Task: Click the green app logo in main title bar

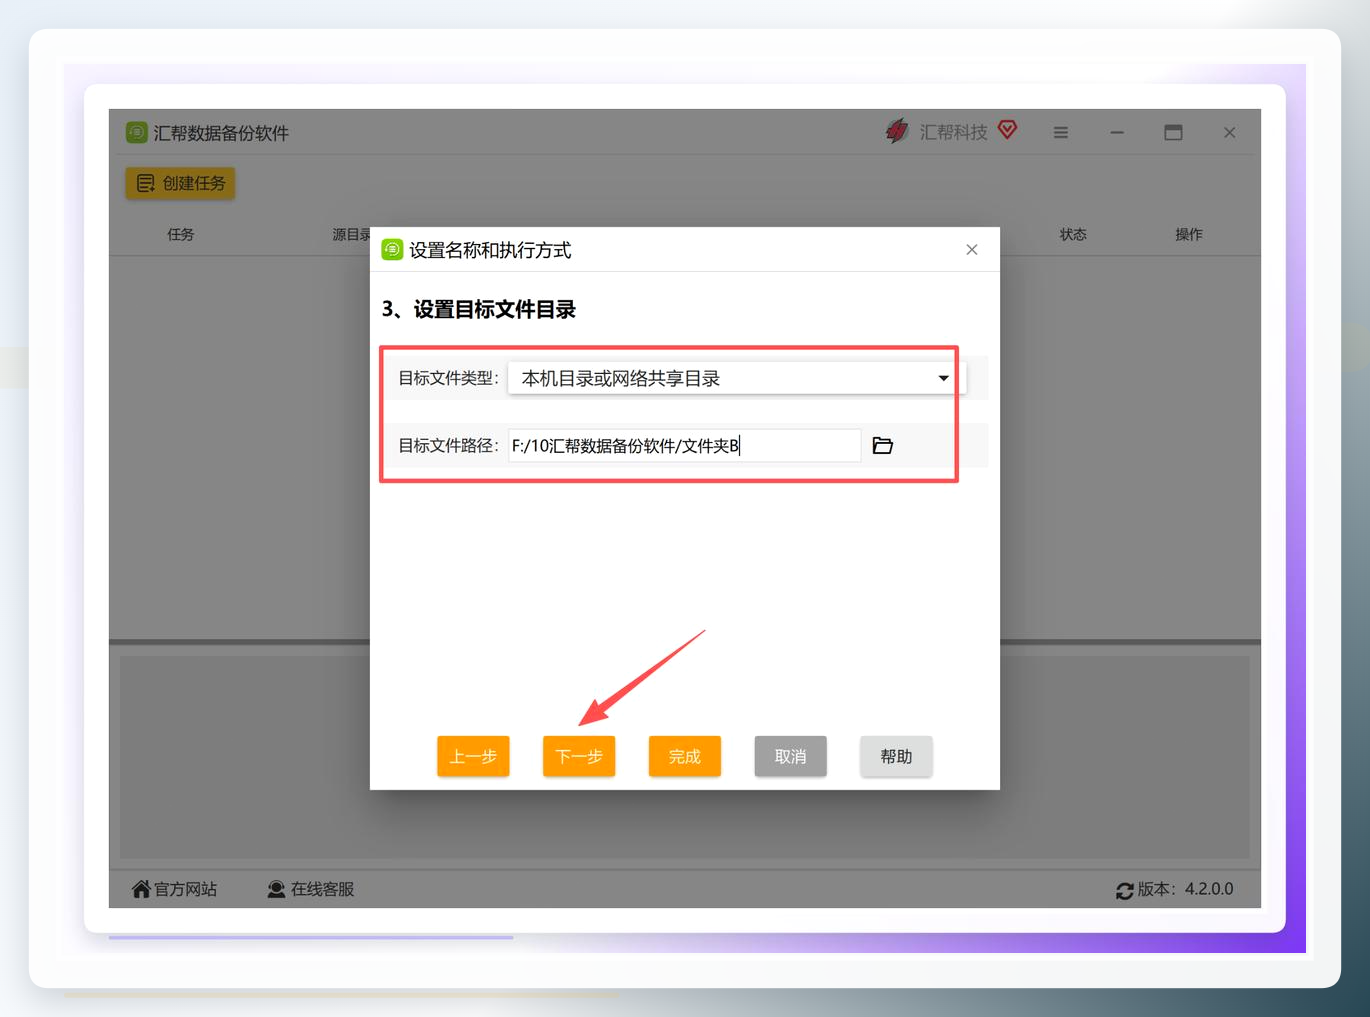Action: pyautogui.click(x=137, y=133)
